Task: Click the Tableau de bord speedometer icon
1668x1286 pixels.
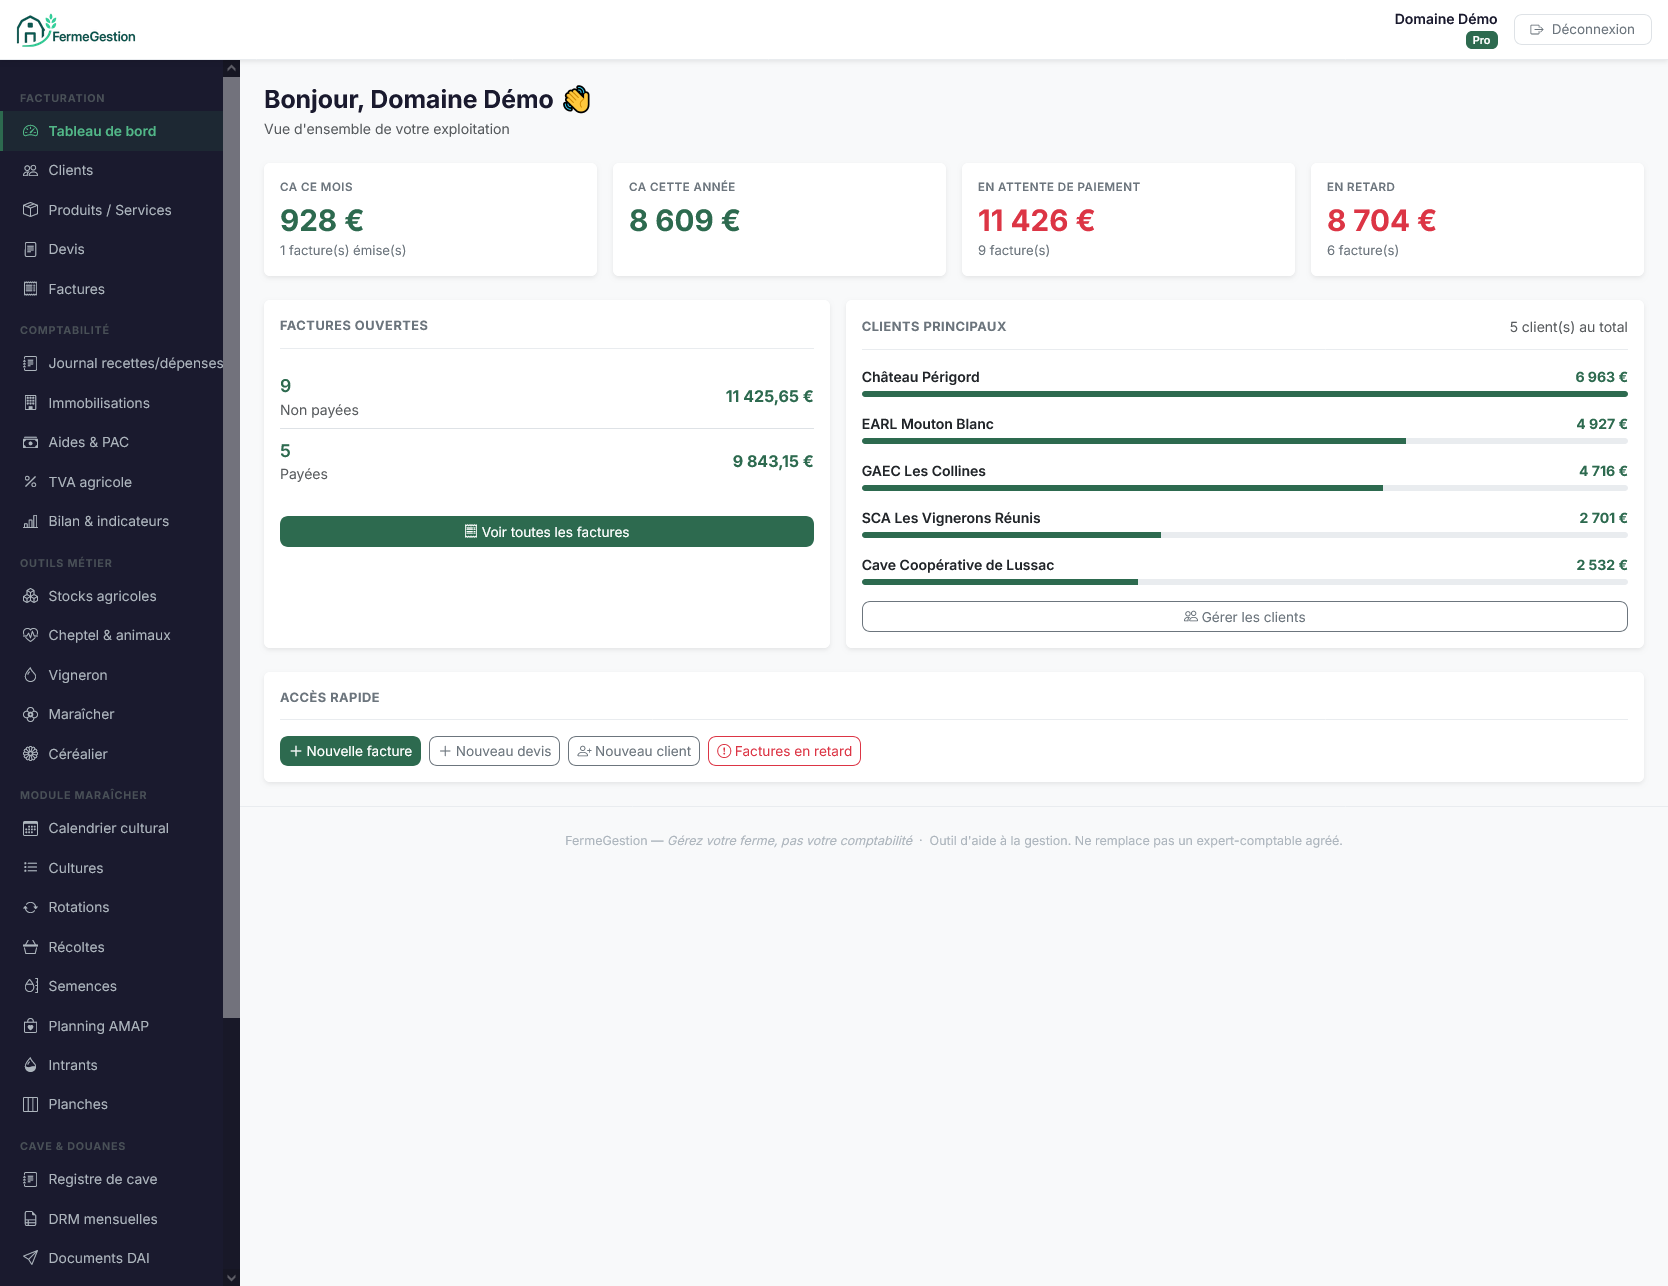Action: pyautogui.click(x=30, y=131)
